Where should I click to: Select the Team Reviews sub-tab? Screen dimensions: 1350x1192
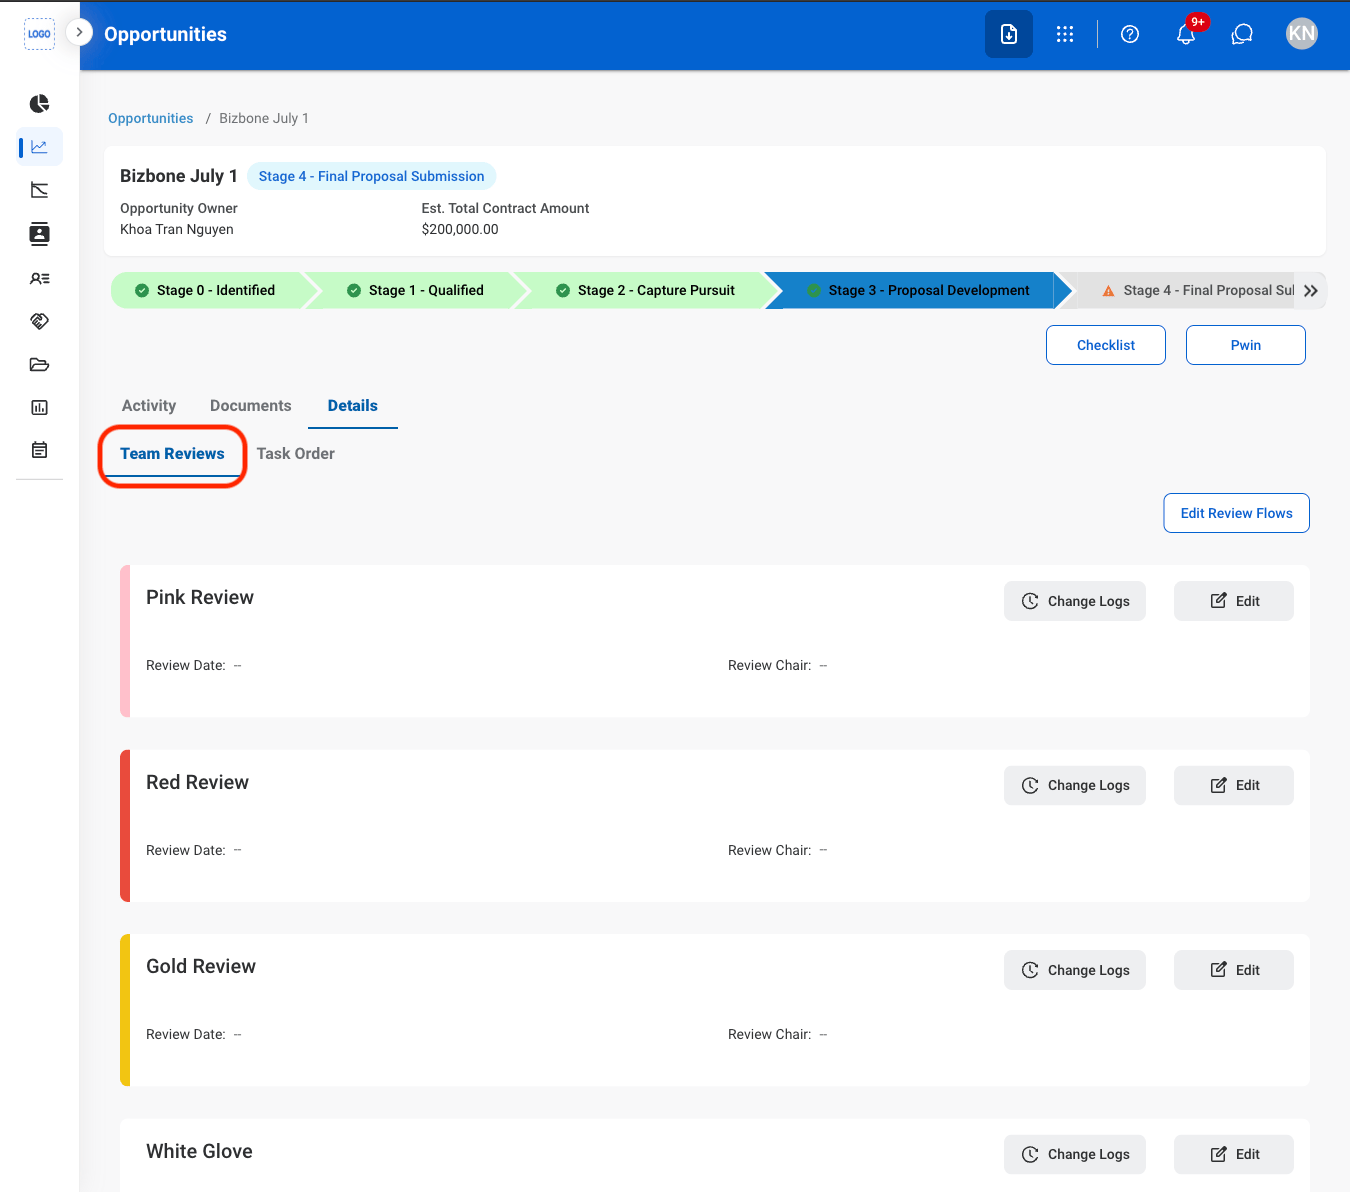click(x=172, y=454)
